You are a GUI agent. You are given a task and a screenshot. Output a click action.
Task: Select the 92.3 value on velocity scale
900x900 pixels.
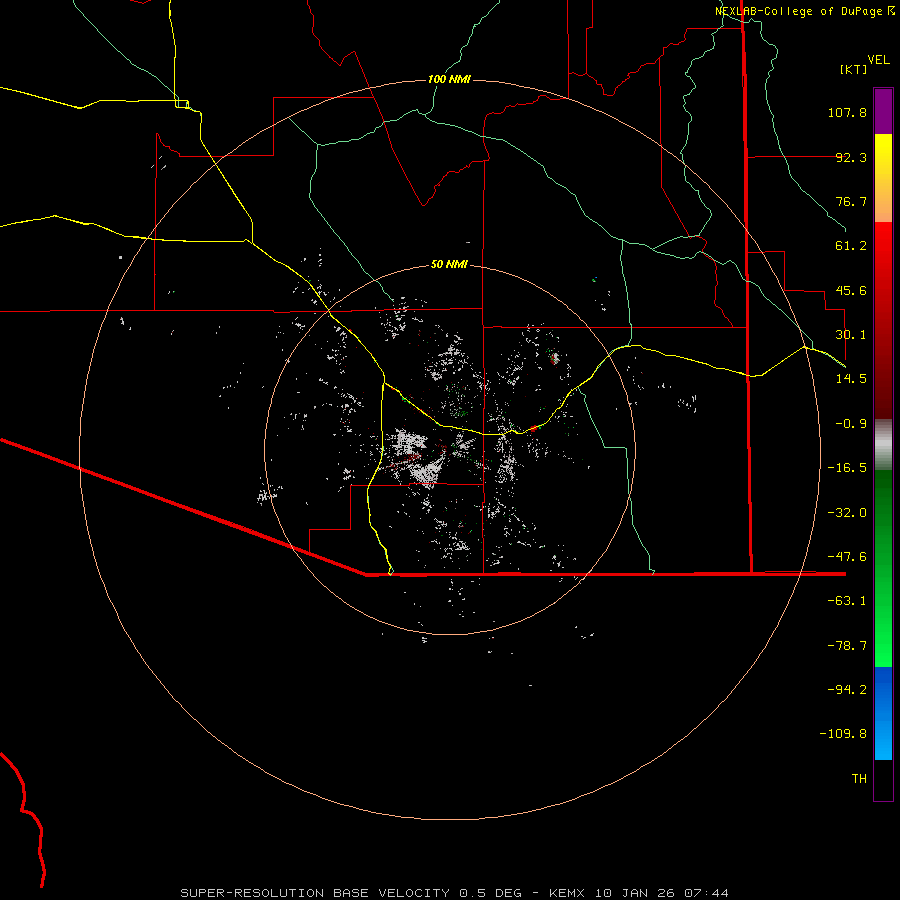coord(851,157)
